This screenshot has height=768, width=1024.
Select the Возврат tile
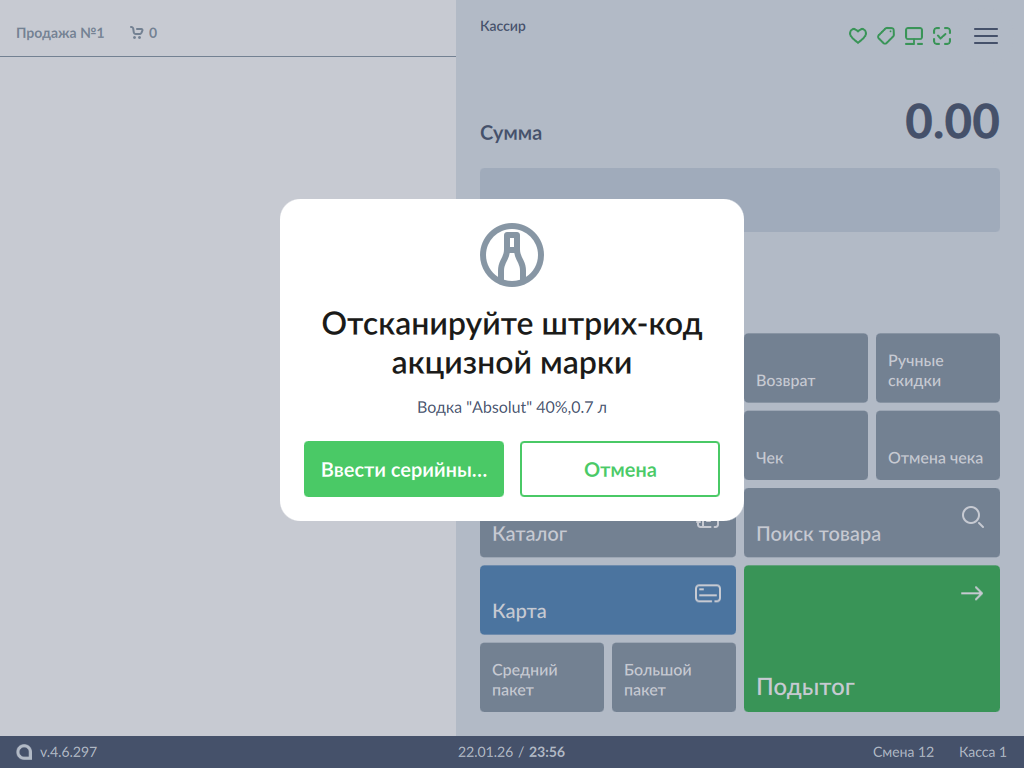tap(806, 370)
